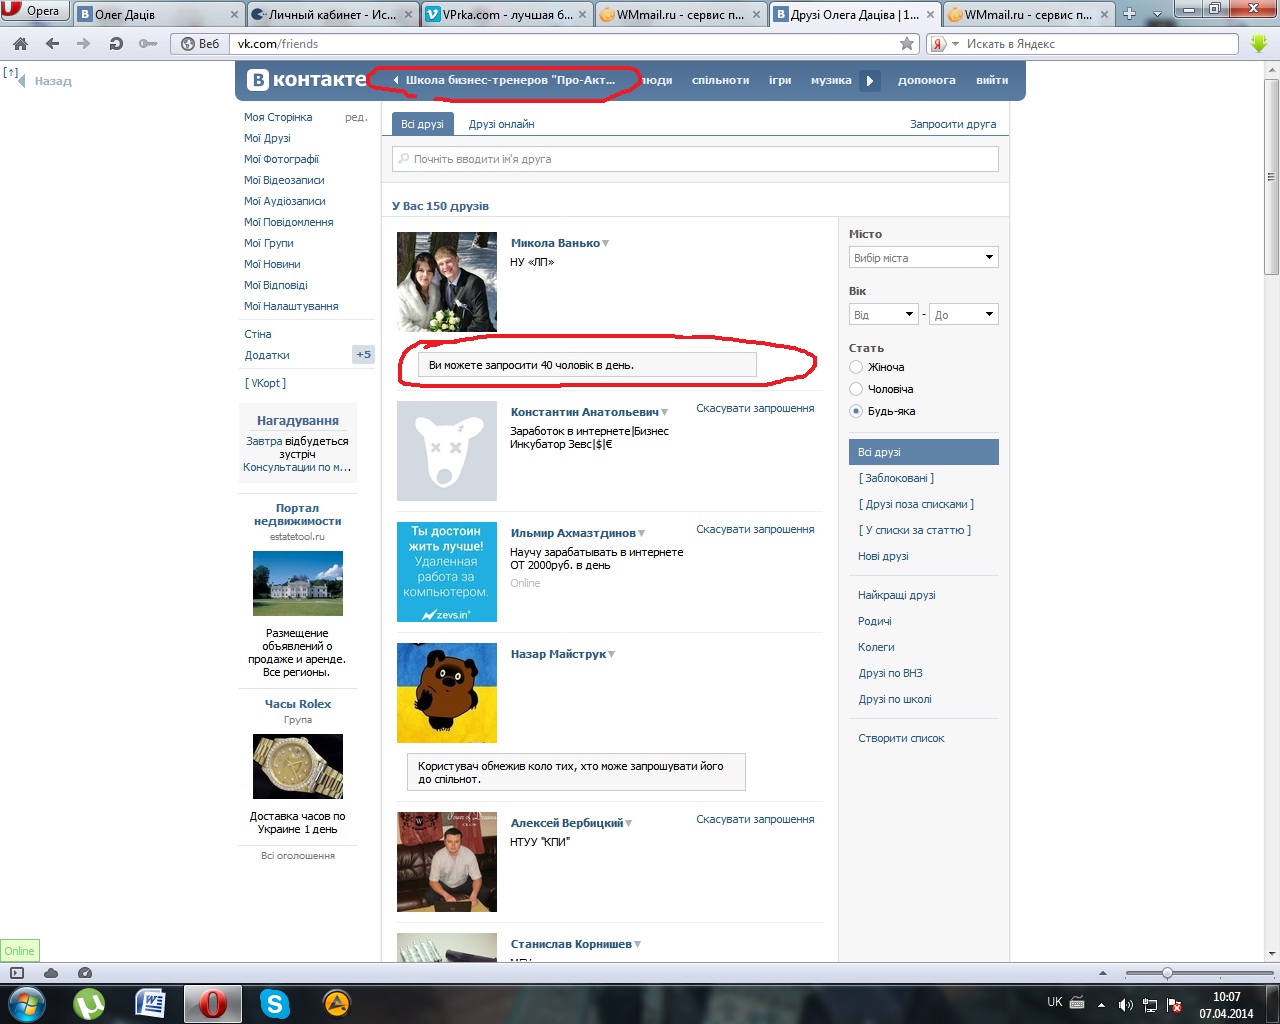Image resolution: width=1280 pixels, height=1024 pixels.
Task: Click the network icon in system tray
Action: click(1150, 1005)
